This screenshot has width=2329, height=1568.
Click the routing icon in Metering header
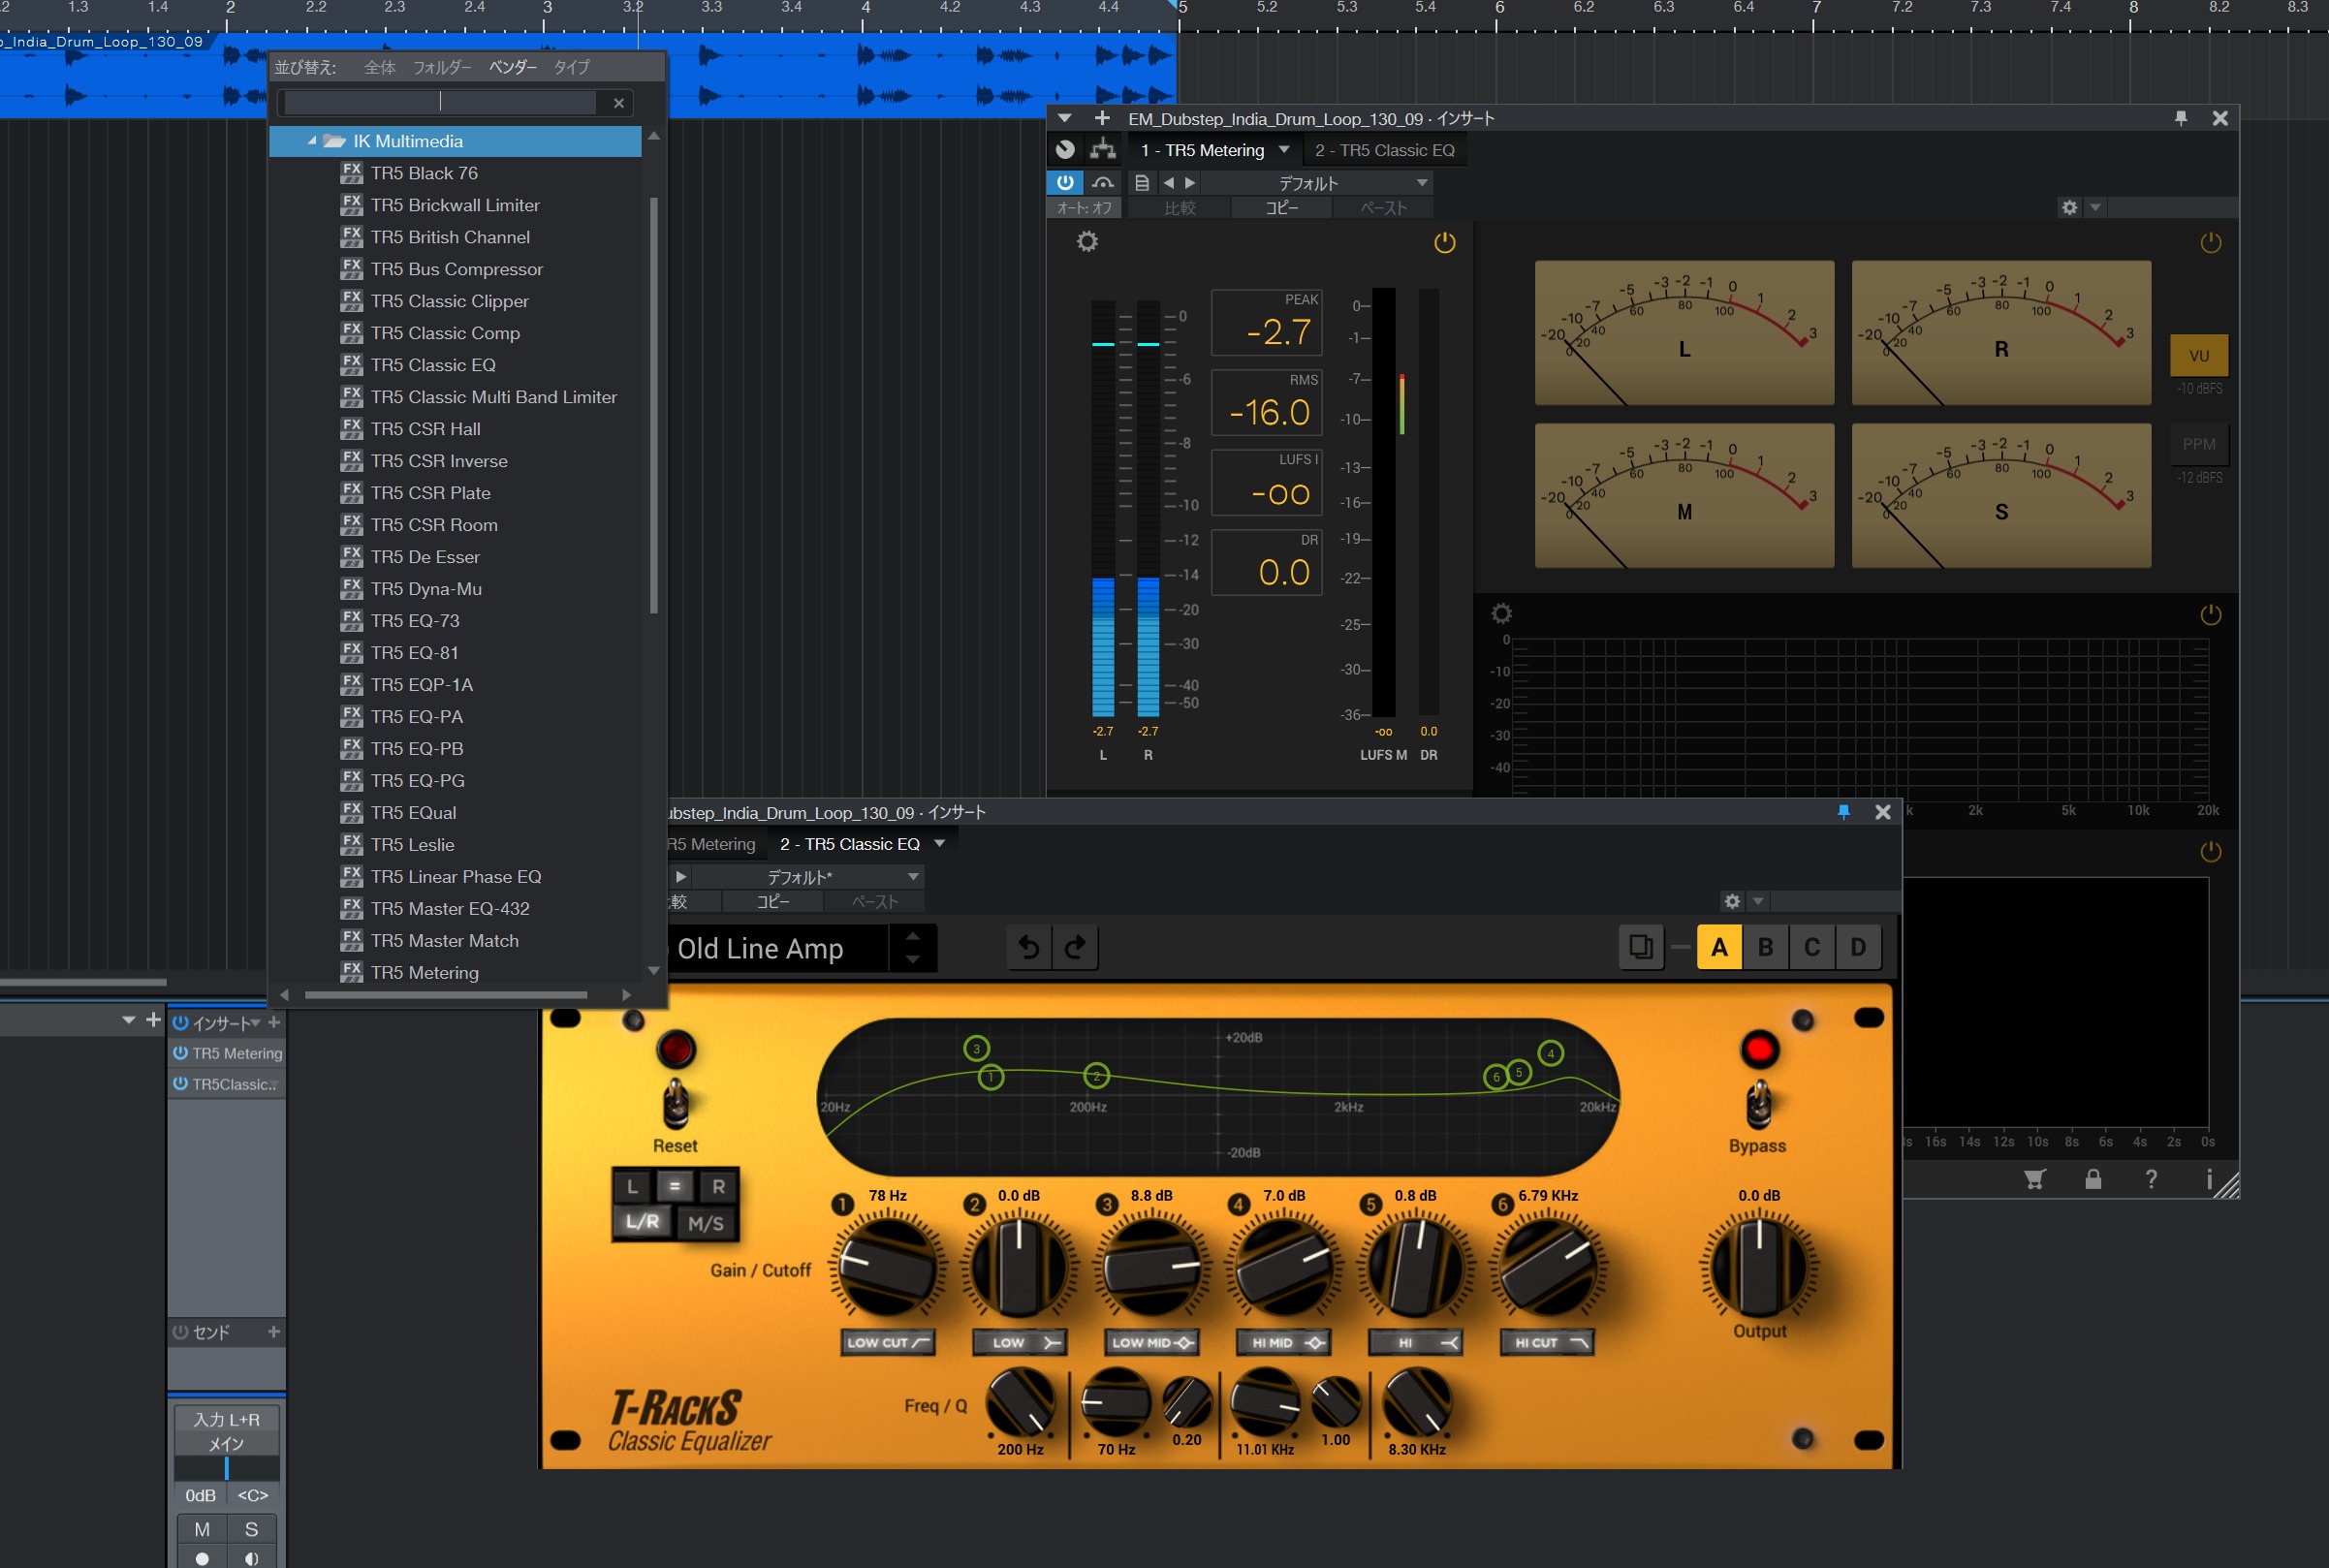tap(1103, 150)
